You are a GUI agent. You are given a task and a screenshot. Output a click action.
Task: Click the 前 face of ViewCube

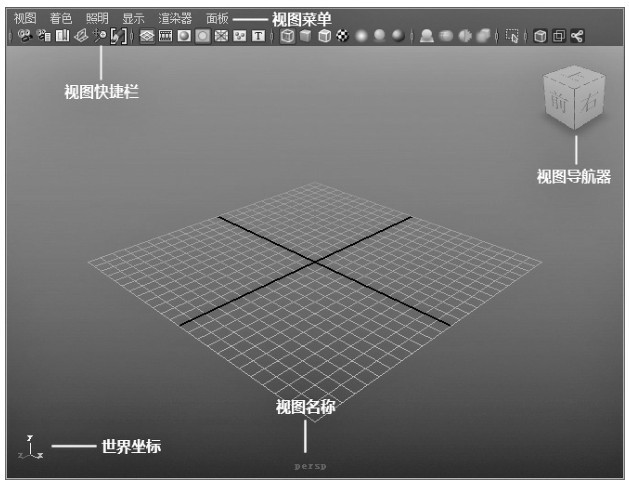coord(559,102)
